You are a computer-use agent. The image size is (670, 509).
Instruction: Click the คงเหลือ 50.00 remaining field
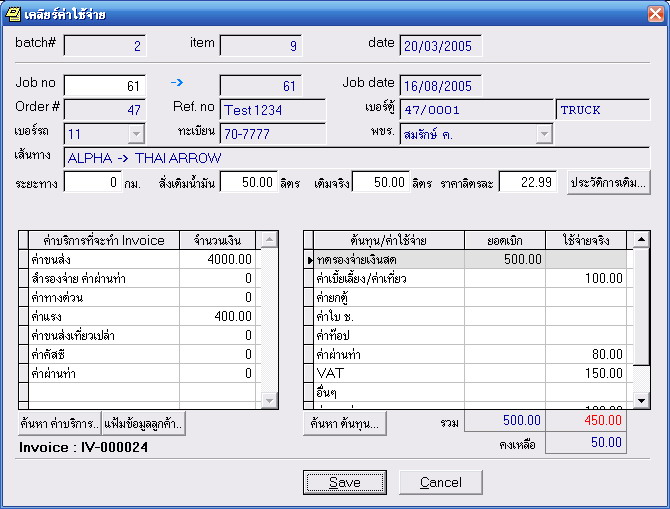tap(586, 442)
